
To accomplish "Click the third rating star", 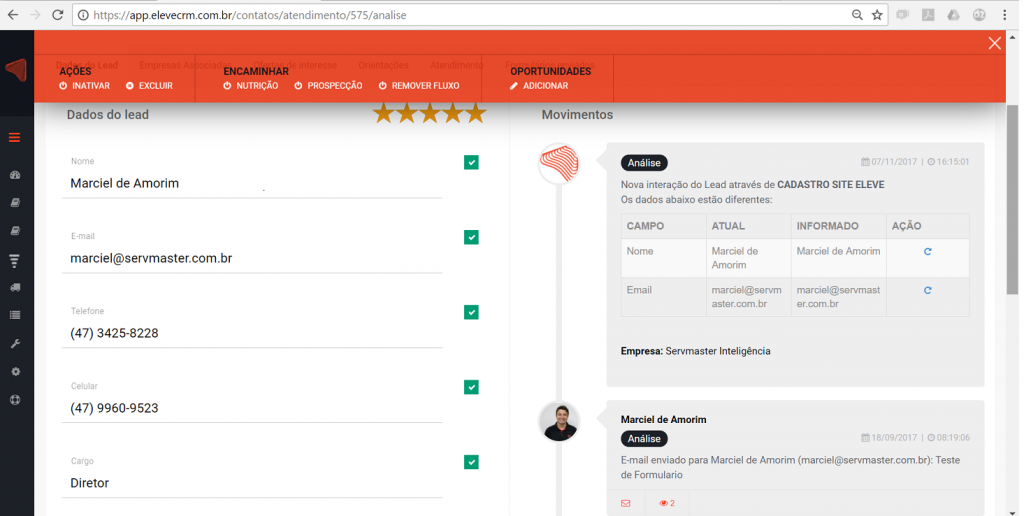I will point(430,114).
